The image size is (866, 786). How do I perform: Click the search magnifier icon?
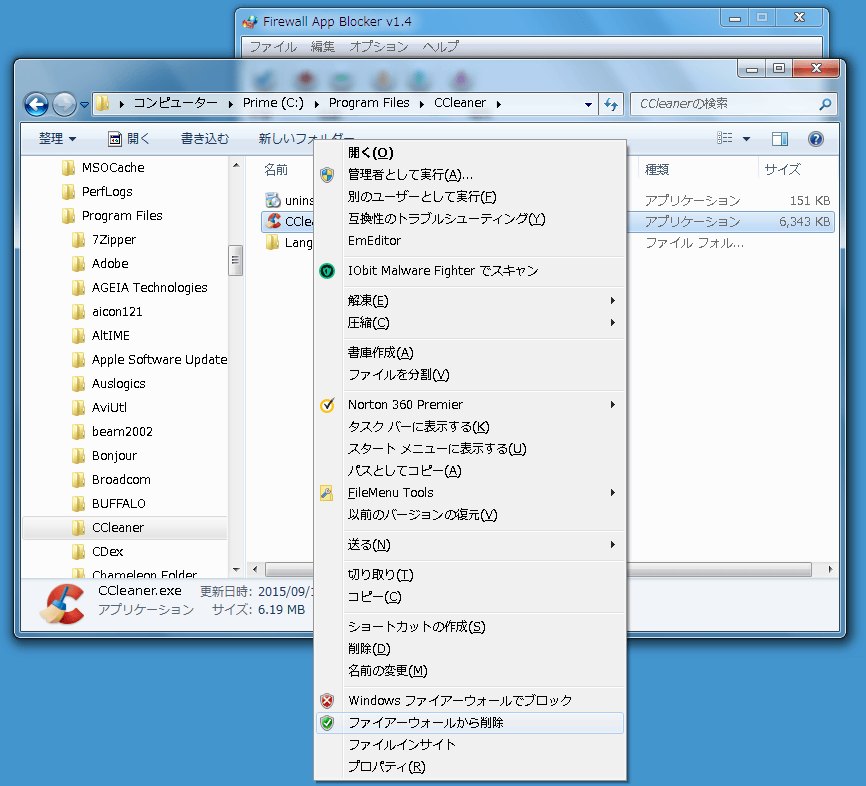(825, 104)
